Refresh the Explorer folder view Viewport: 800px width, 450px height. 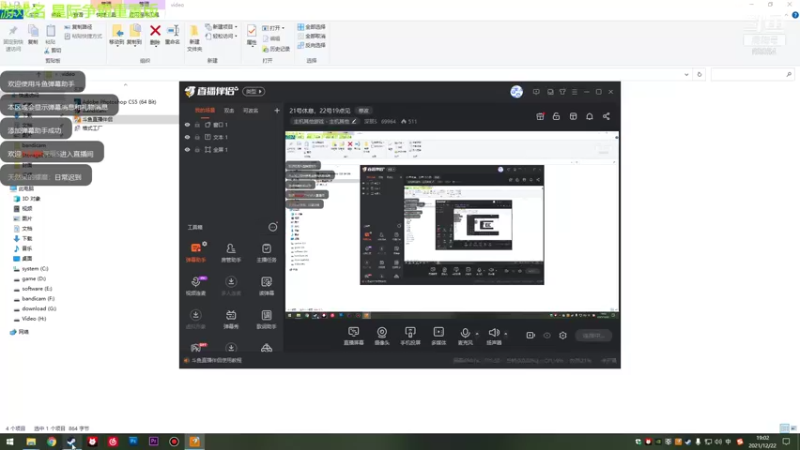tap(699, 74)
